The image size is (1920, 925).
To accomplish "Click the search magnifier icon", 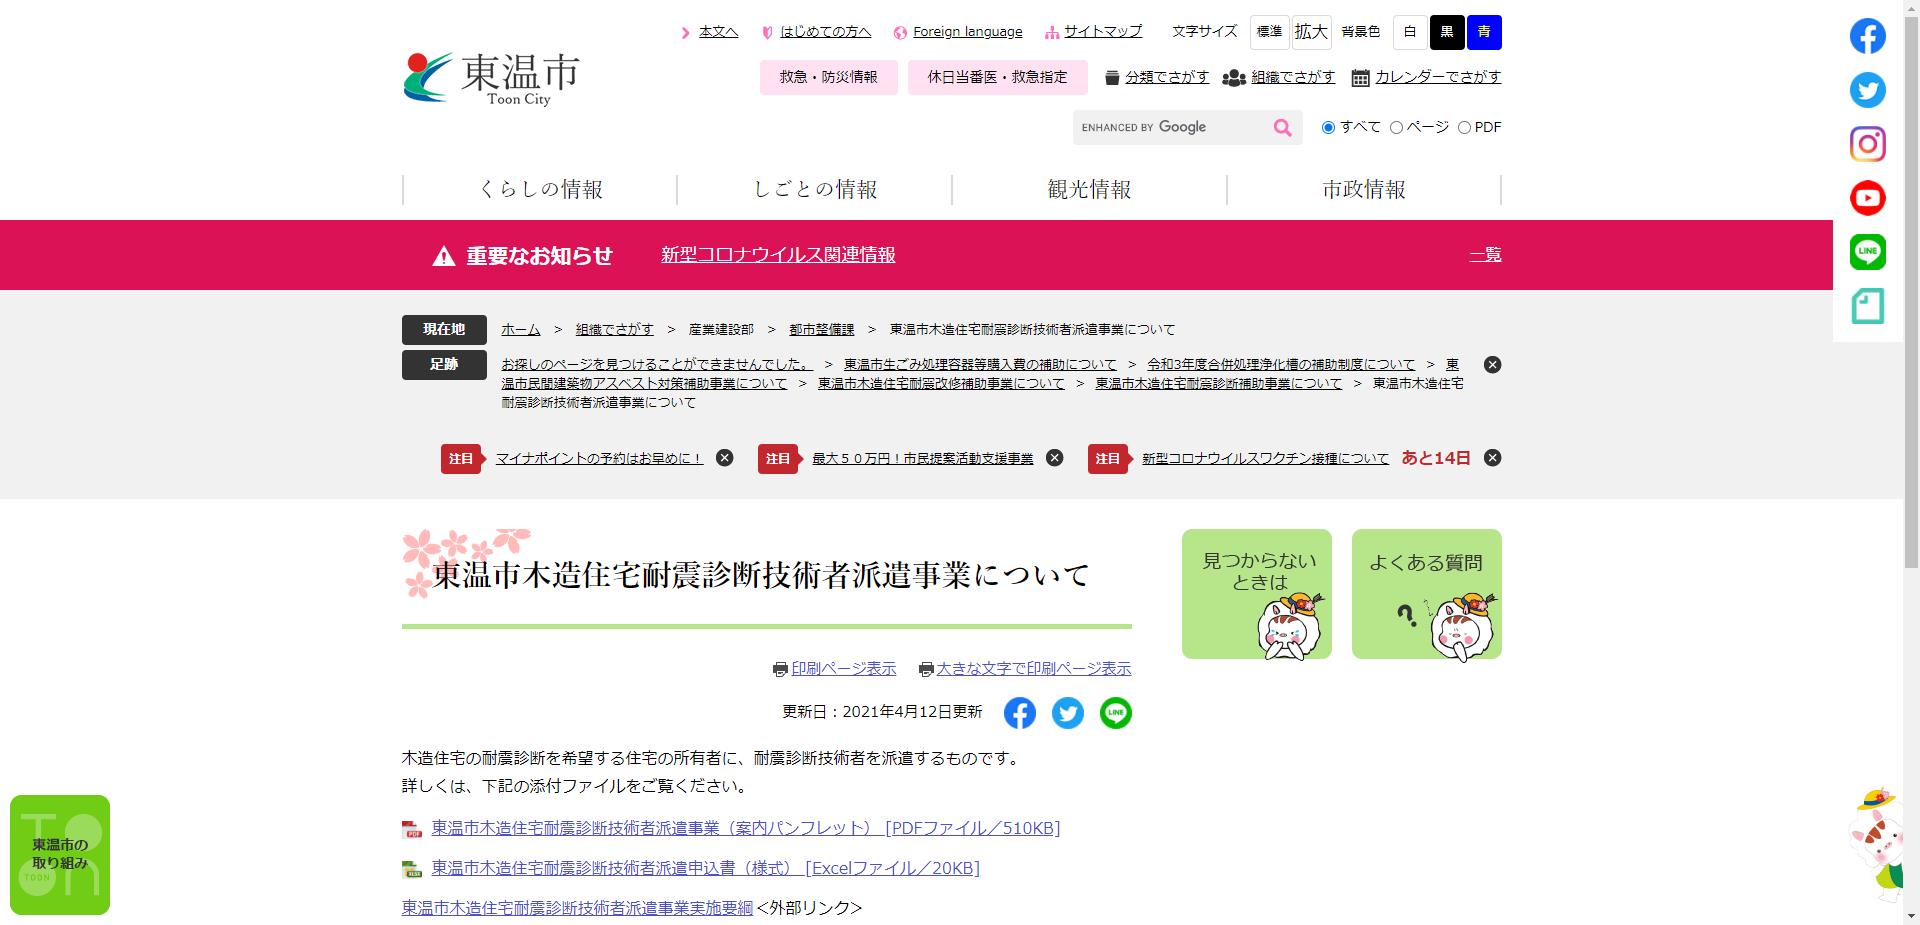I will 1282,127.
